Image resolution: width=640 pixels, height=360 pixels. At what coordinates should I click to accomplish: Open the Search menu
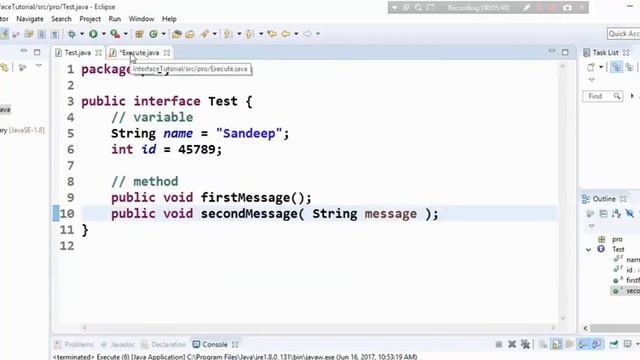tap(61, 19)
